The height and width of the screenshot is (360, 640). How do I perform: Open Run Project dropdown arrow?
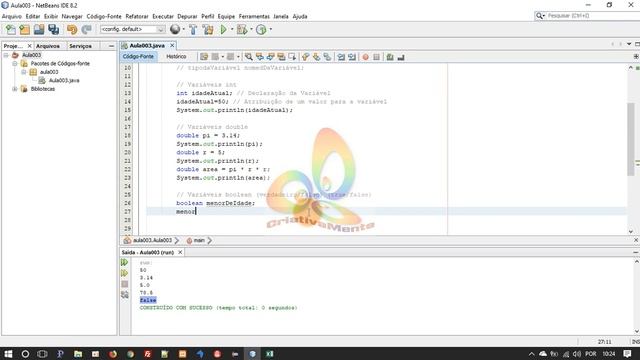click(232, 29)
